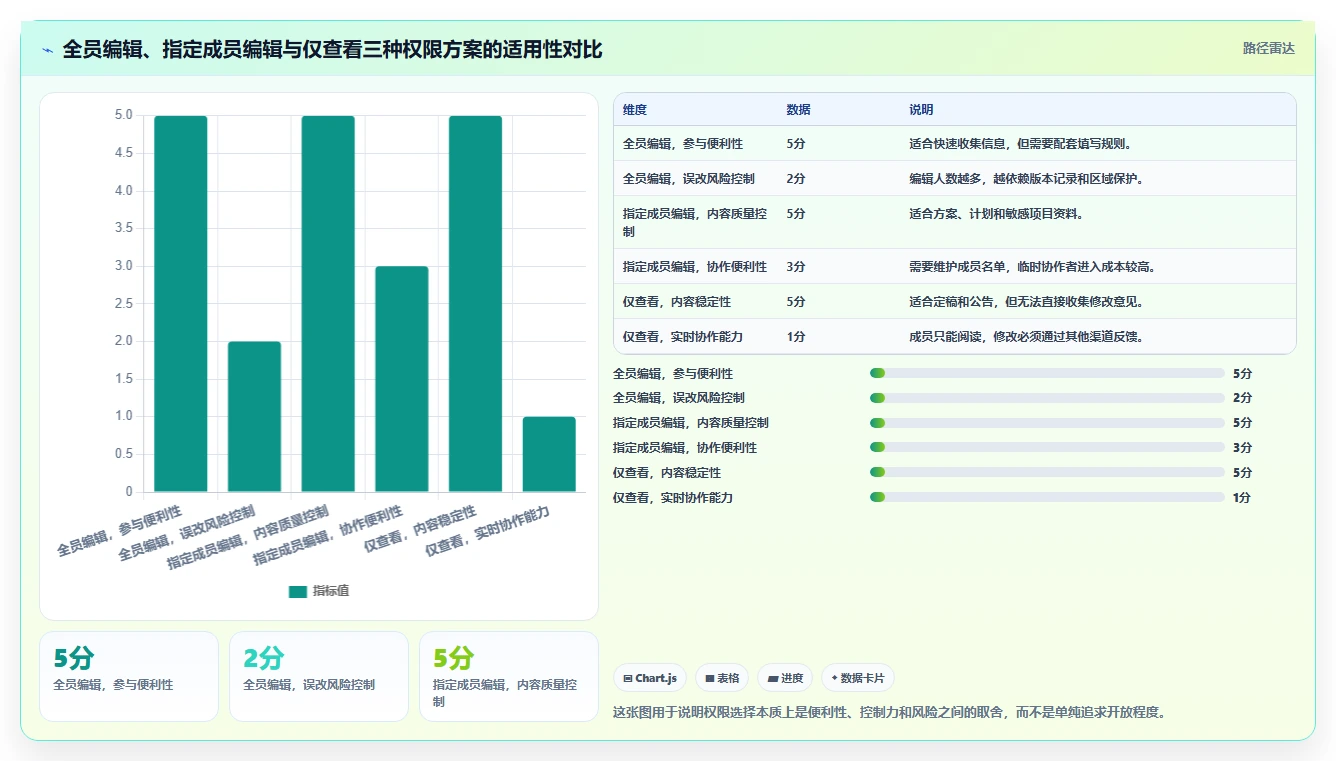Select the chart bar for 指定成员编辑，内容质量控制
Screen dimensions: 1336x761
[x=328, y=304]
